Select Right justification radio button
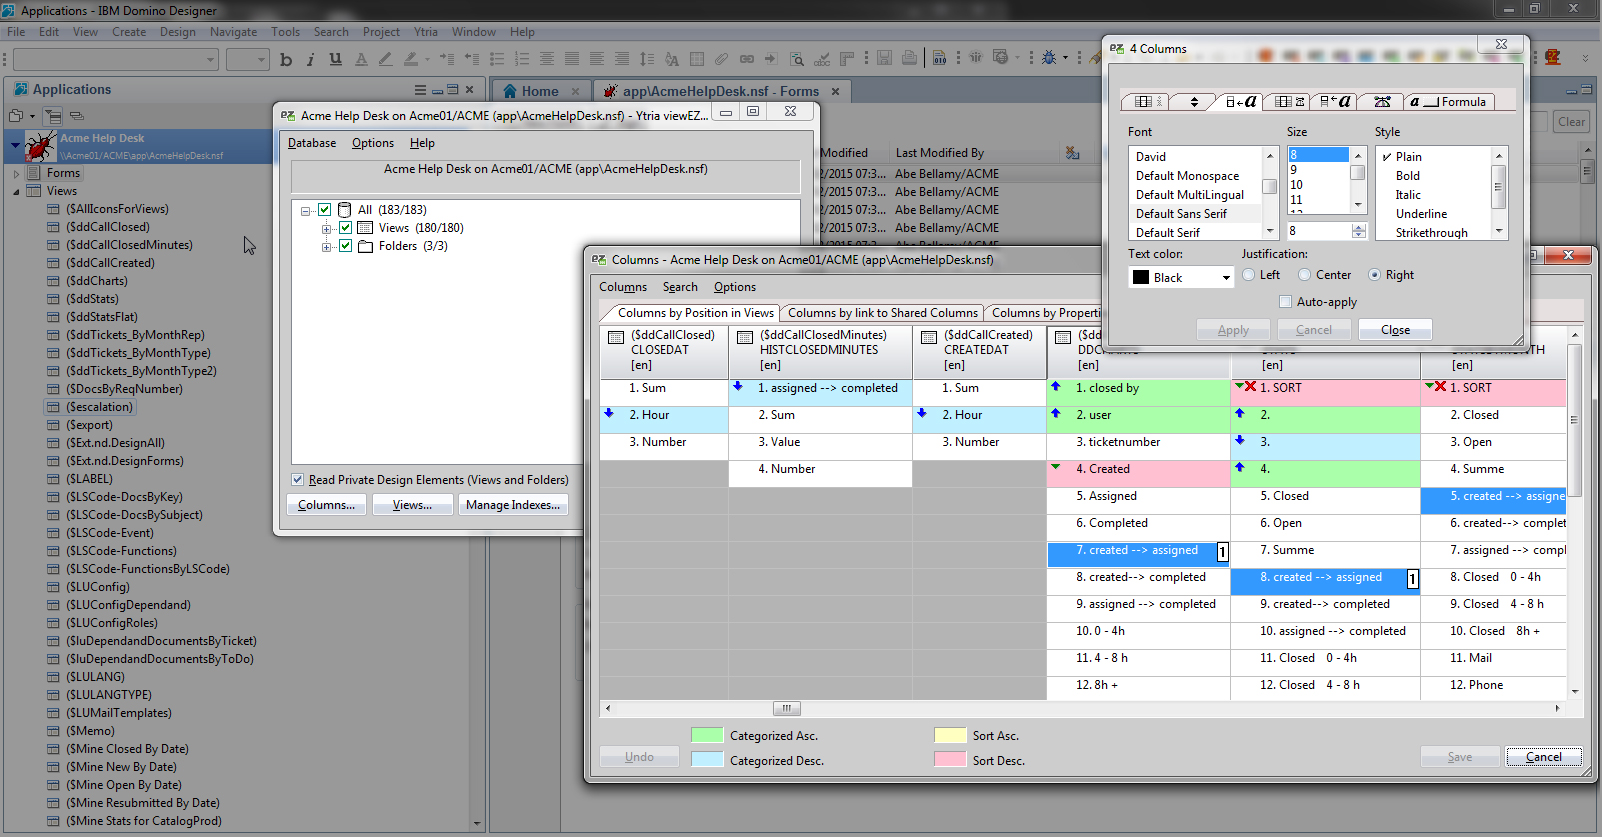1602x837 pixels. tap(1374, 275)
